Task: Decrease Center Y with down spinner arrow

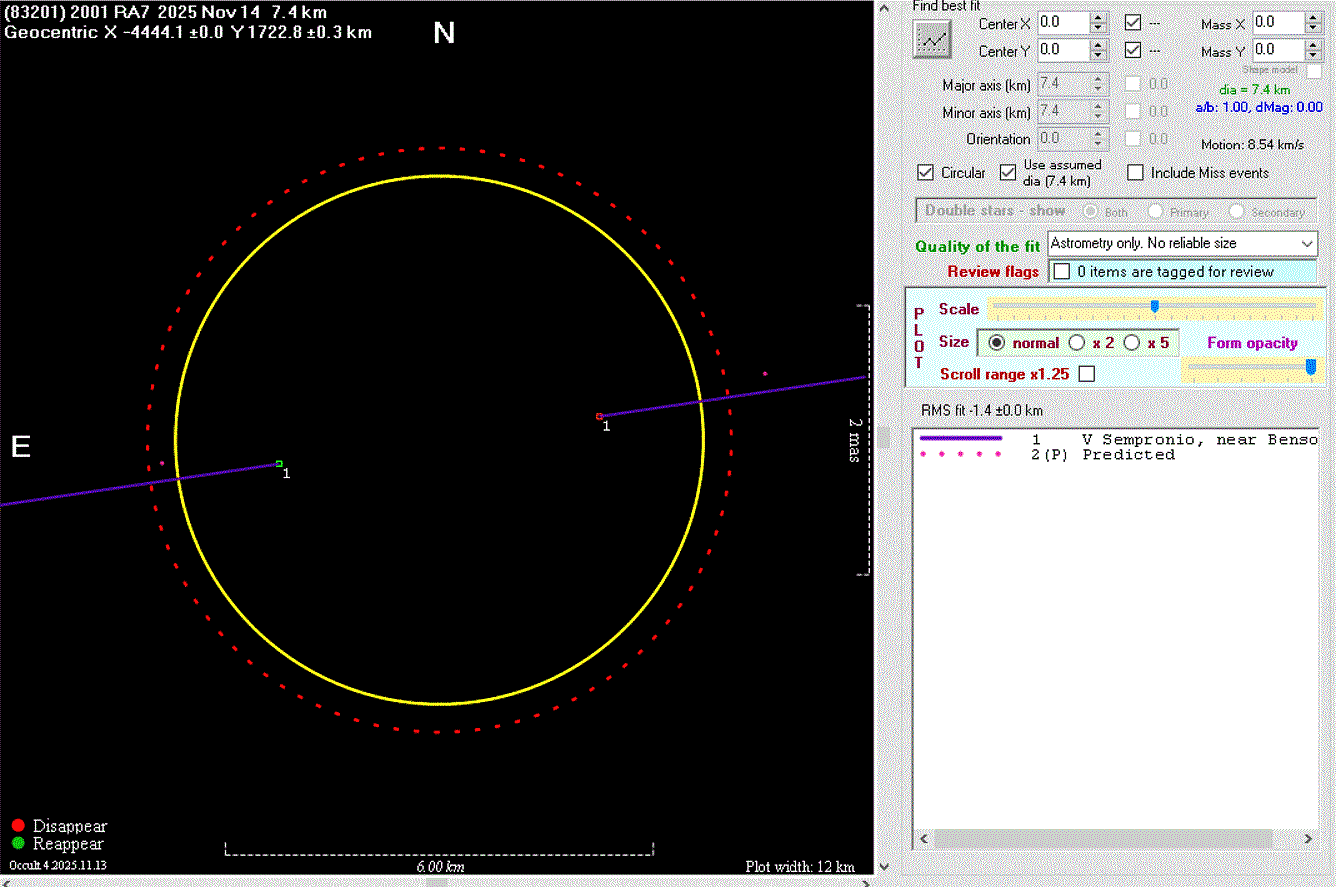Action: (x=1099, y=56)
